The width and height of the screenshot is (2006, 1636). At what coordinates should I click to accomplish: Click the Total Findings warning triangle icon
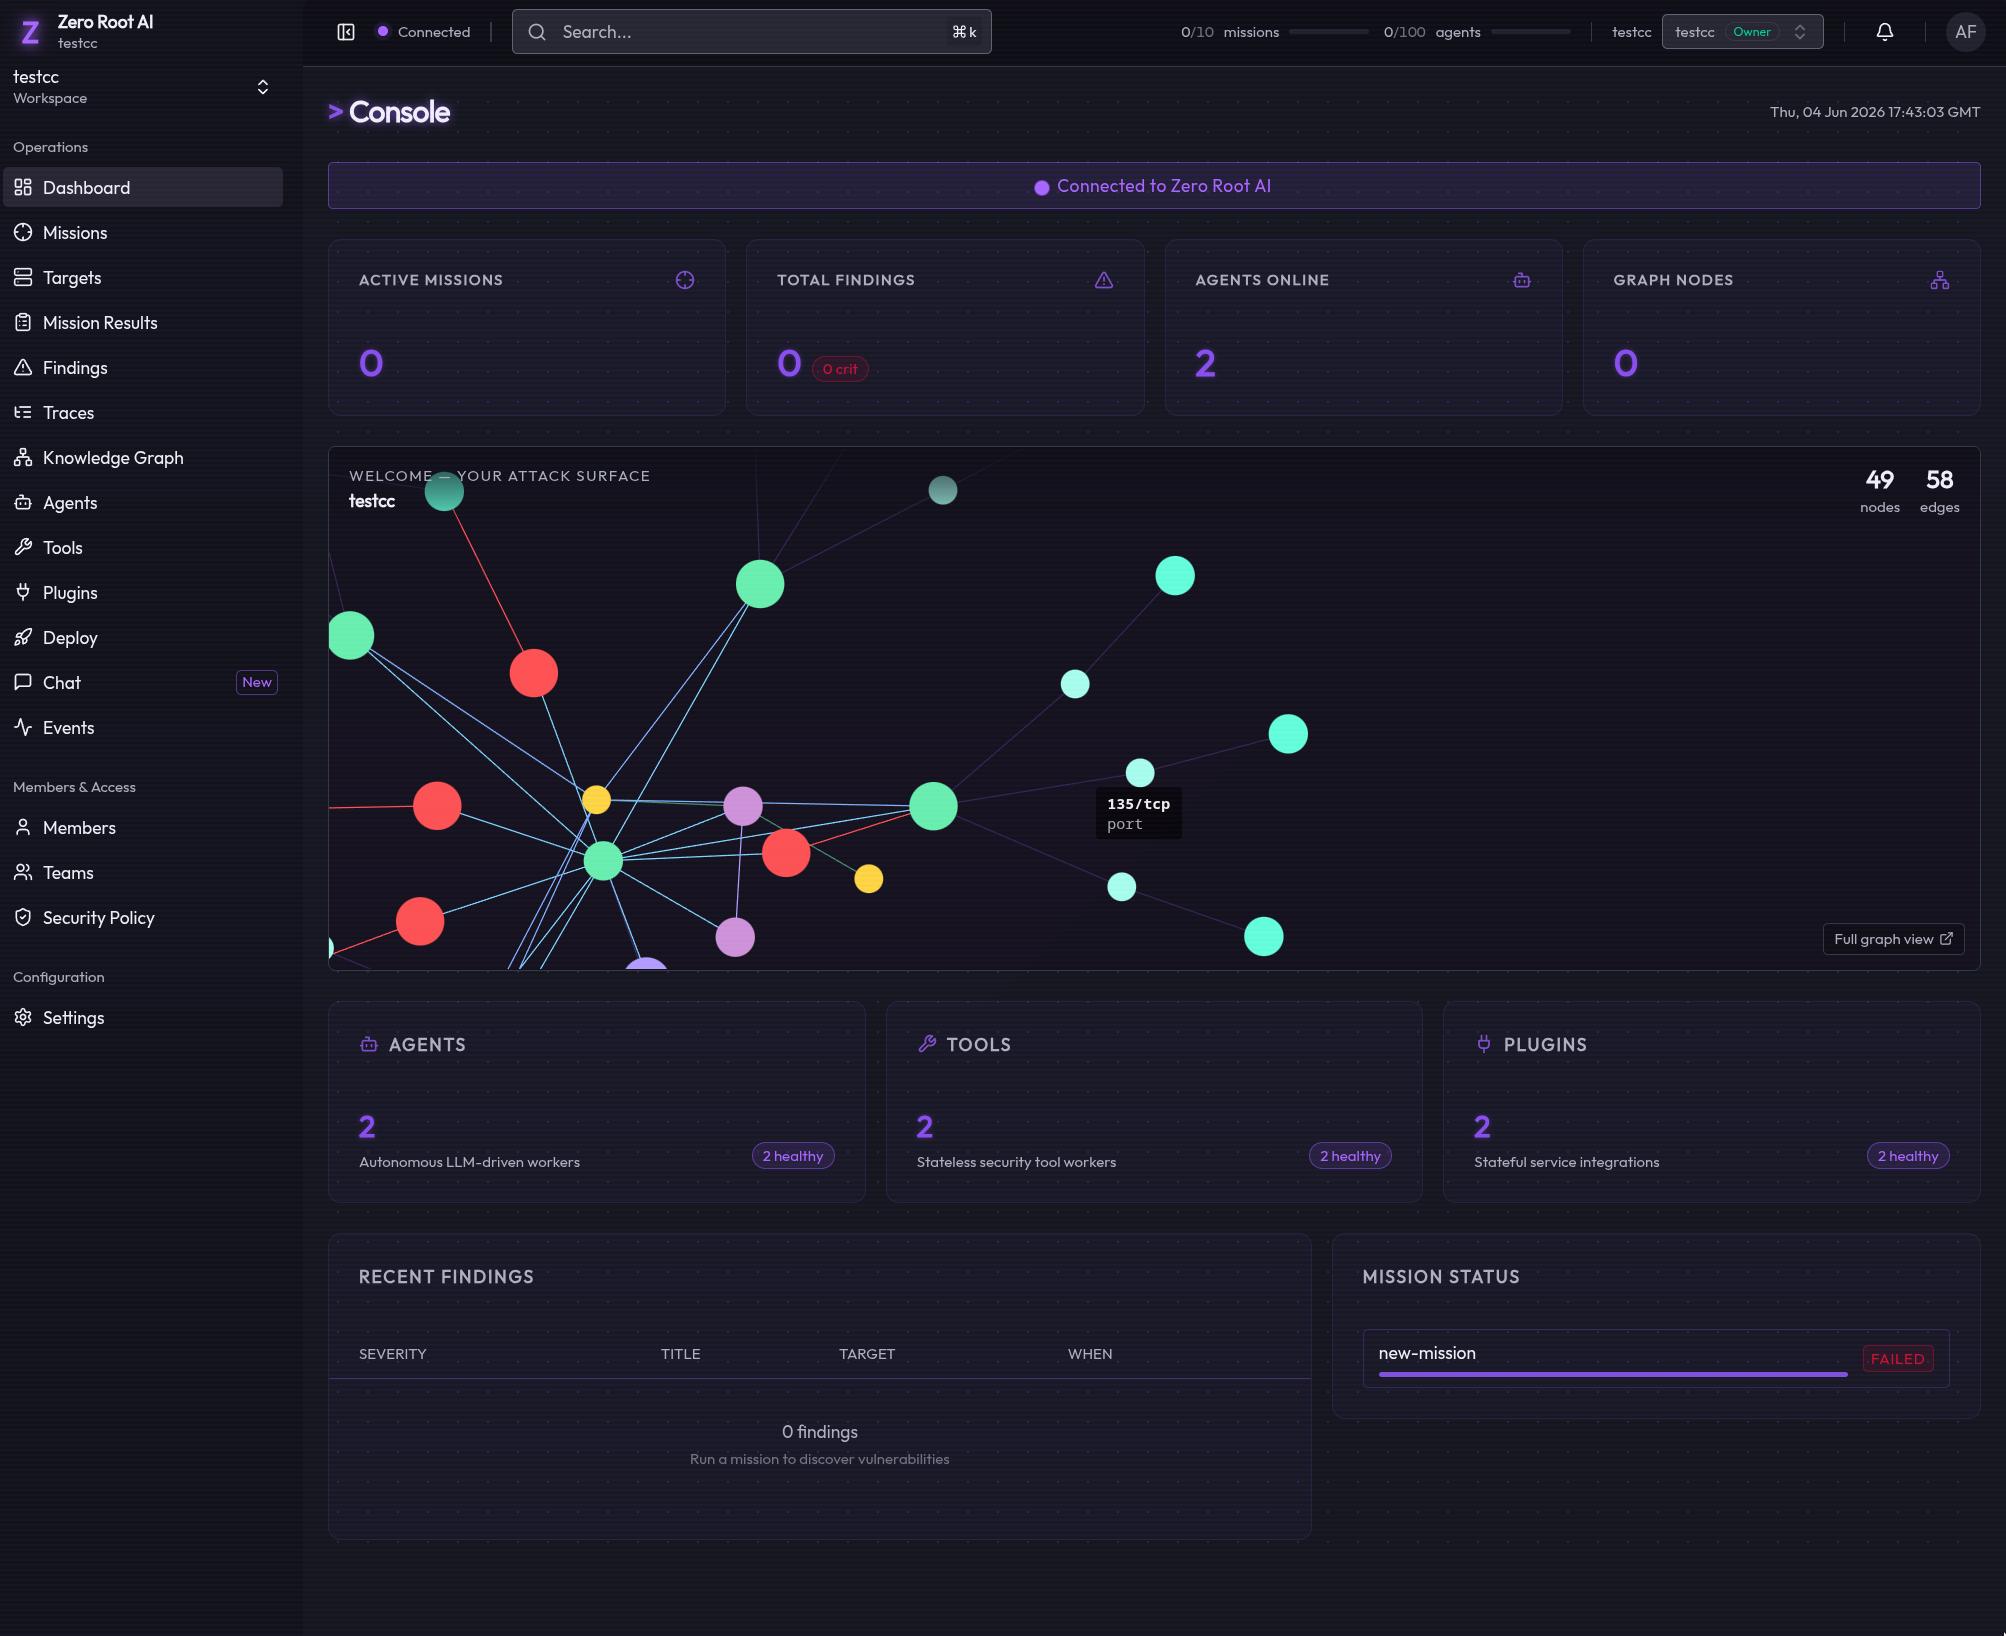[1104, 280]
